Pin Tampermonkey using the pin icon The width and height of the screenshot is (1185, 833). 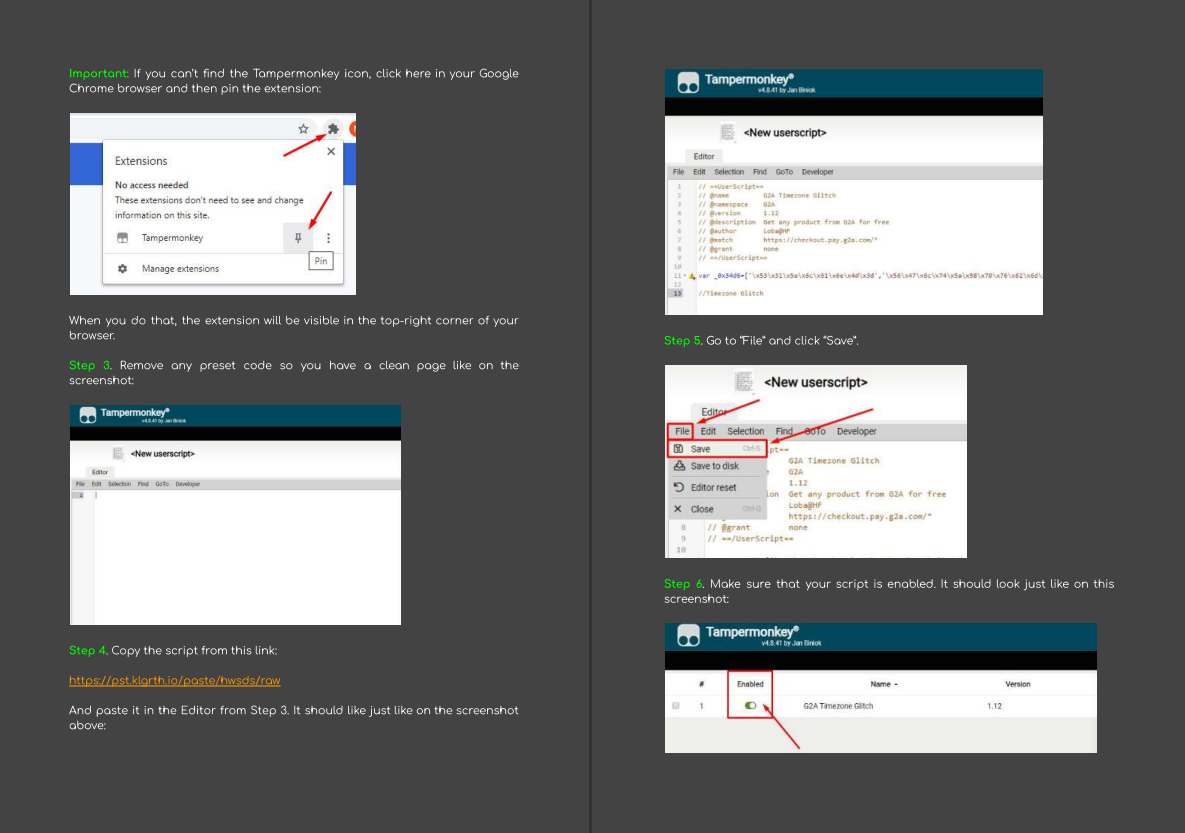click(298, 237)
